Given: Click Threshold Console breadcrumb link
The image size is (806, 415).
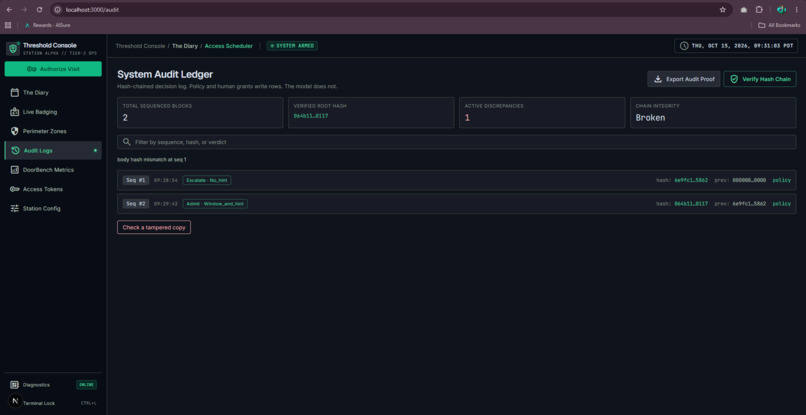Looking at the screenshot, I should click(140, 46).
